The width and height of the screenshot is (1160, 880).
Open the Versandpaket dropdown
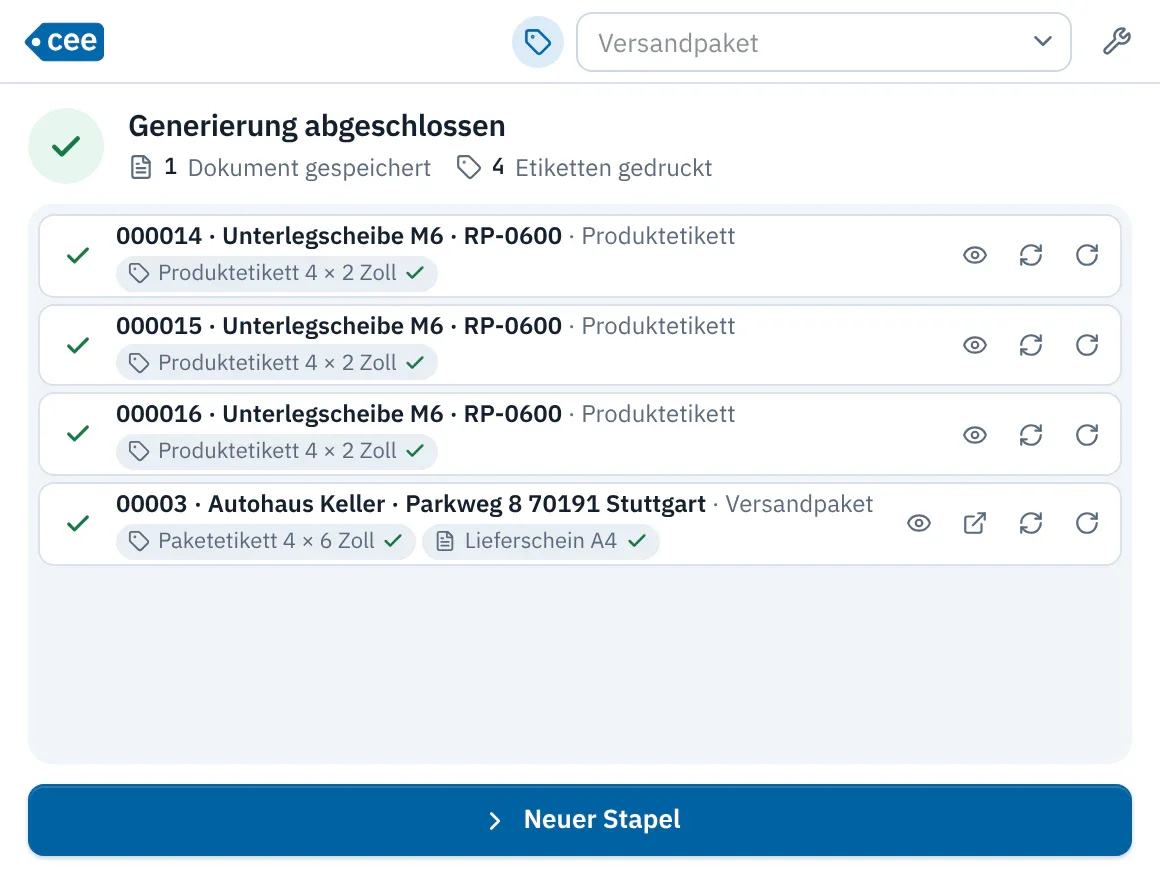pyautogui.click(x=823, y=42)
